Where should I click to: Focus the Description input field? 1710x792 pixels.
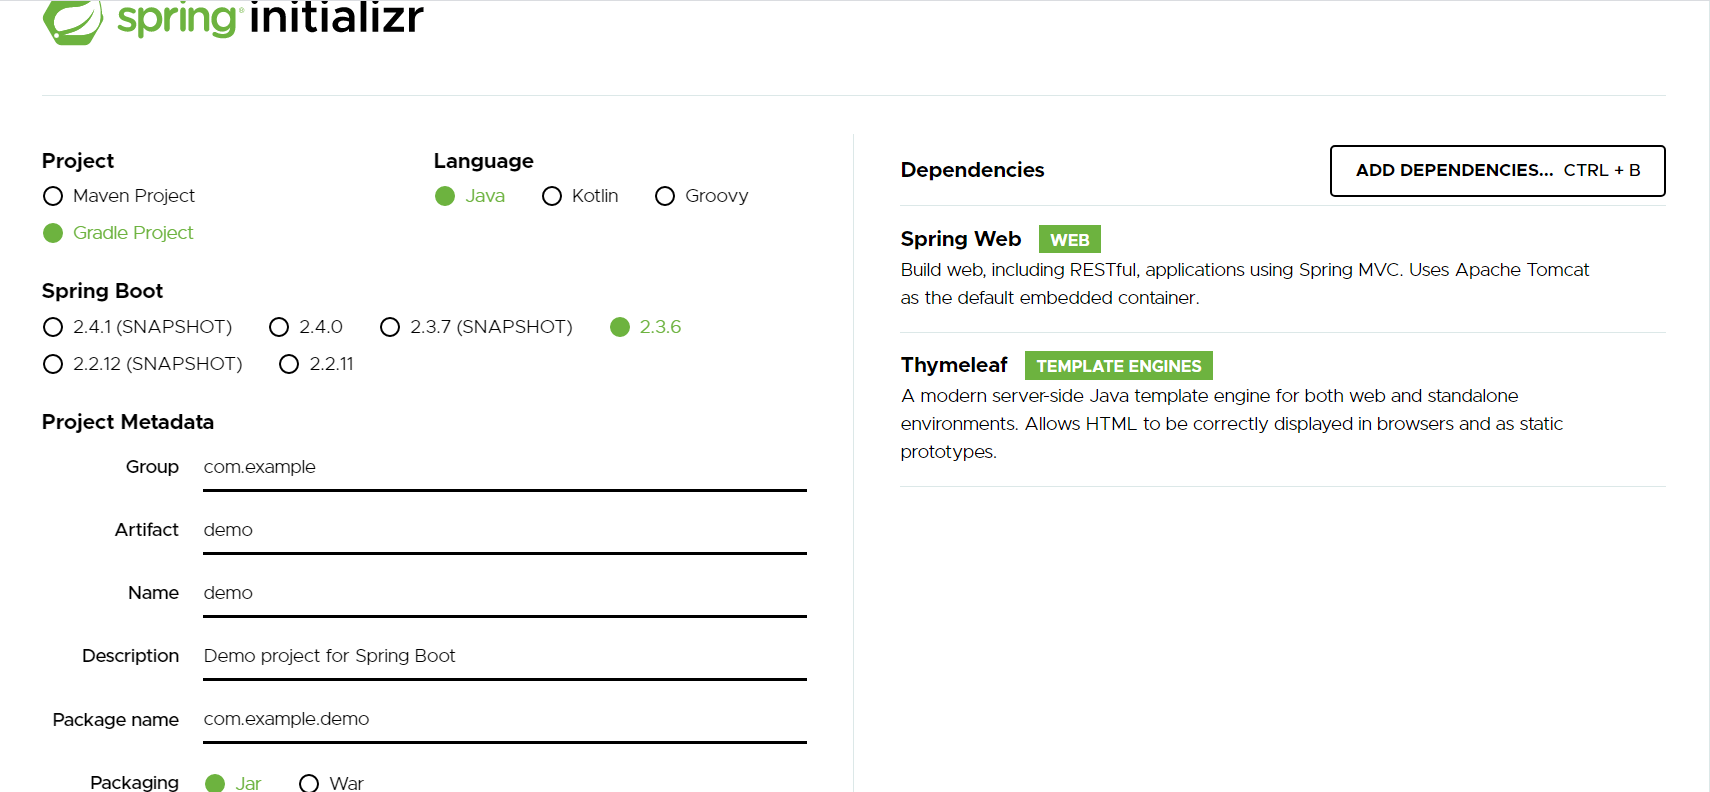[x=505, y=656]
